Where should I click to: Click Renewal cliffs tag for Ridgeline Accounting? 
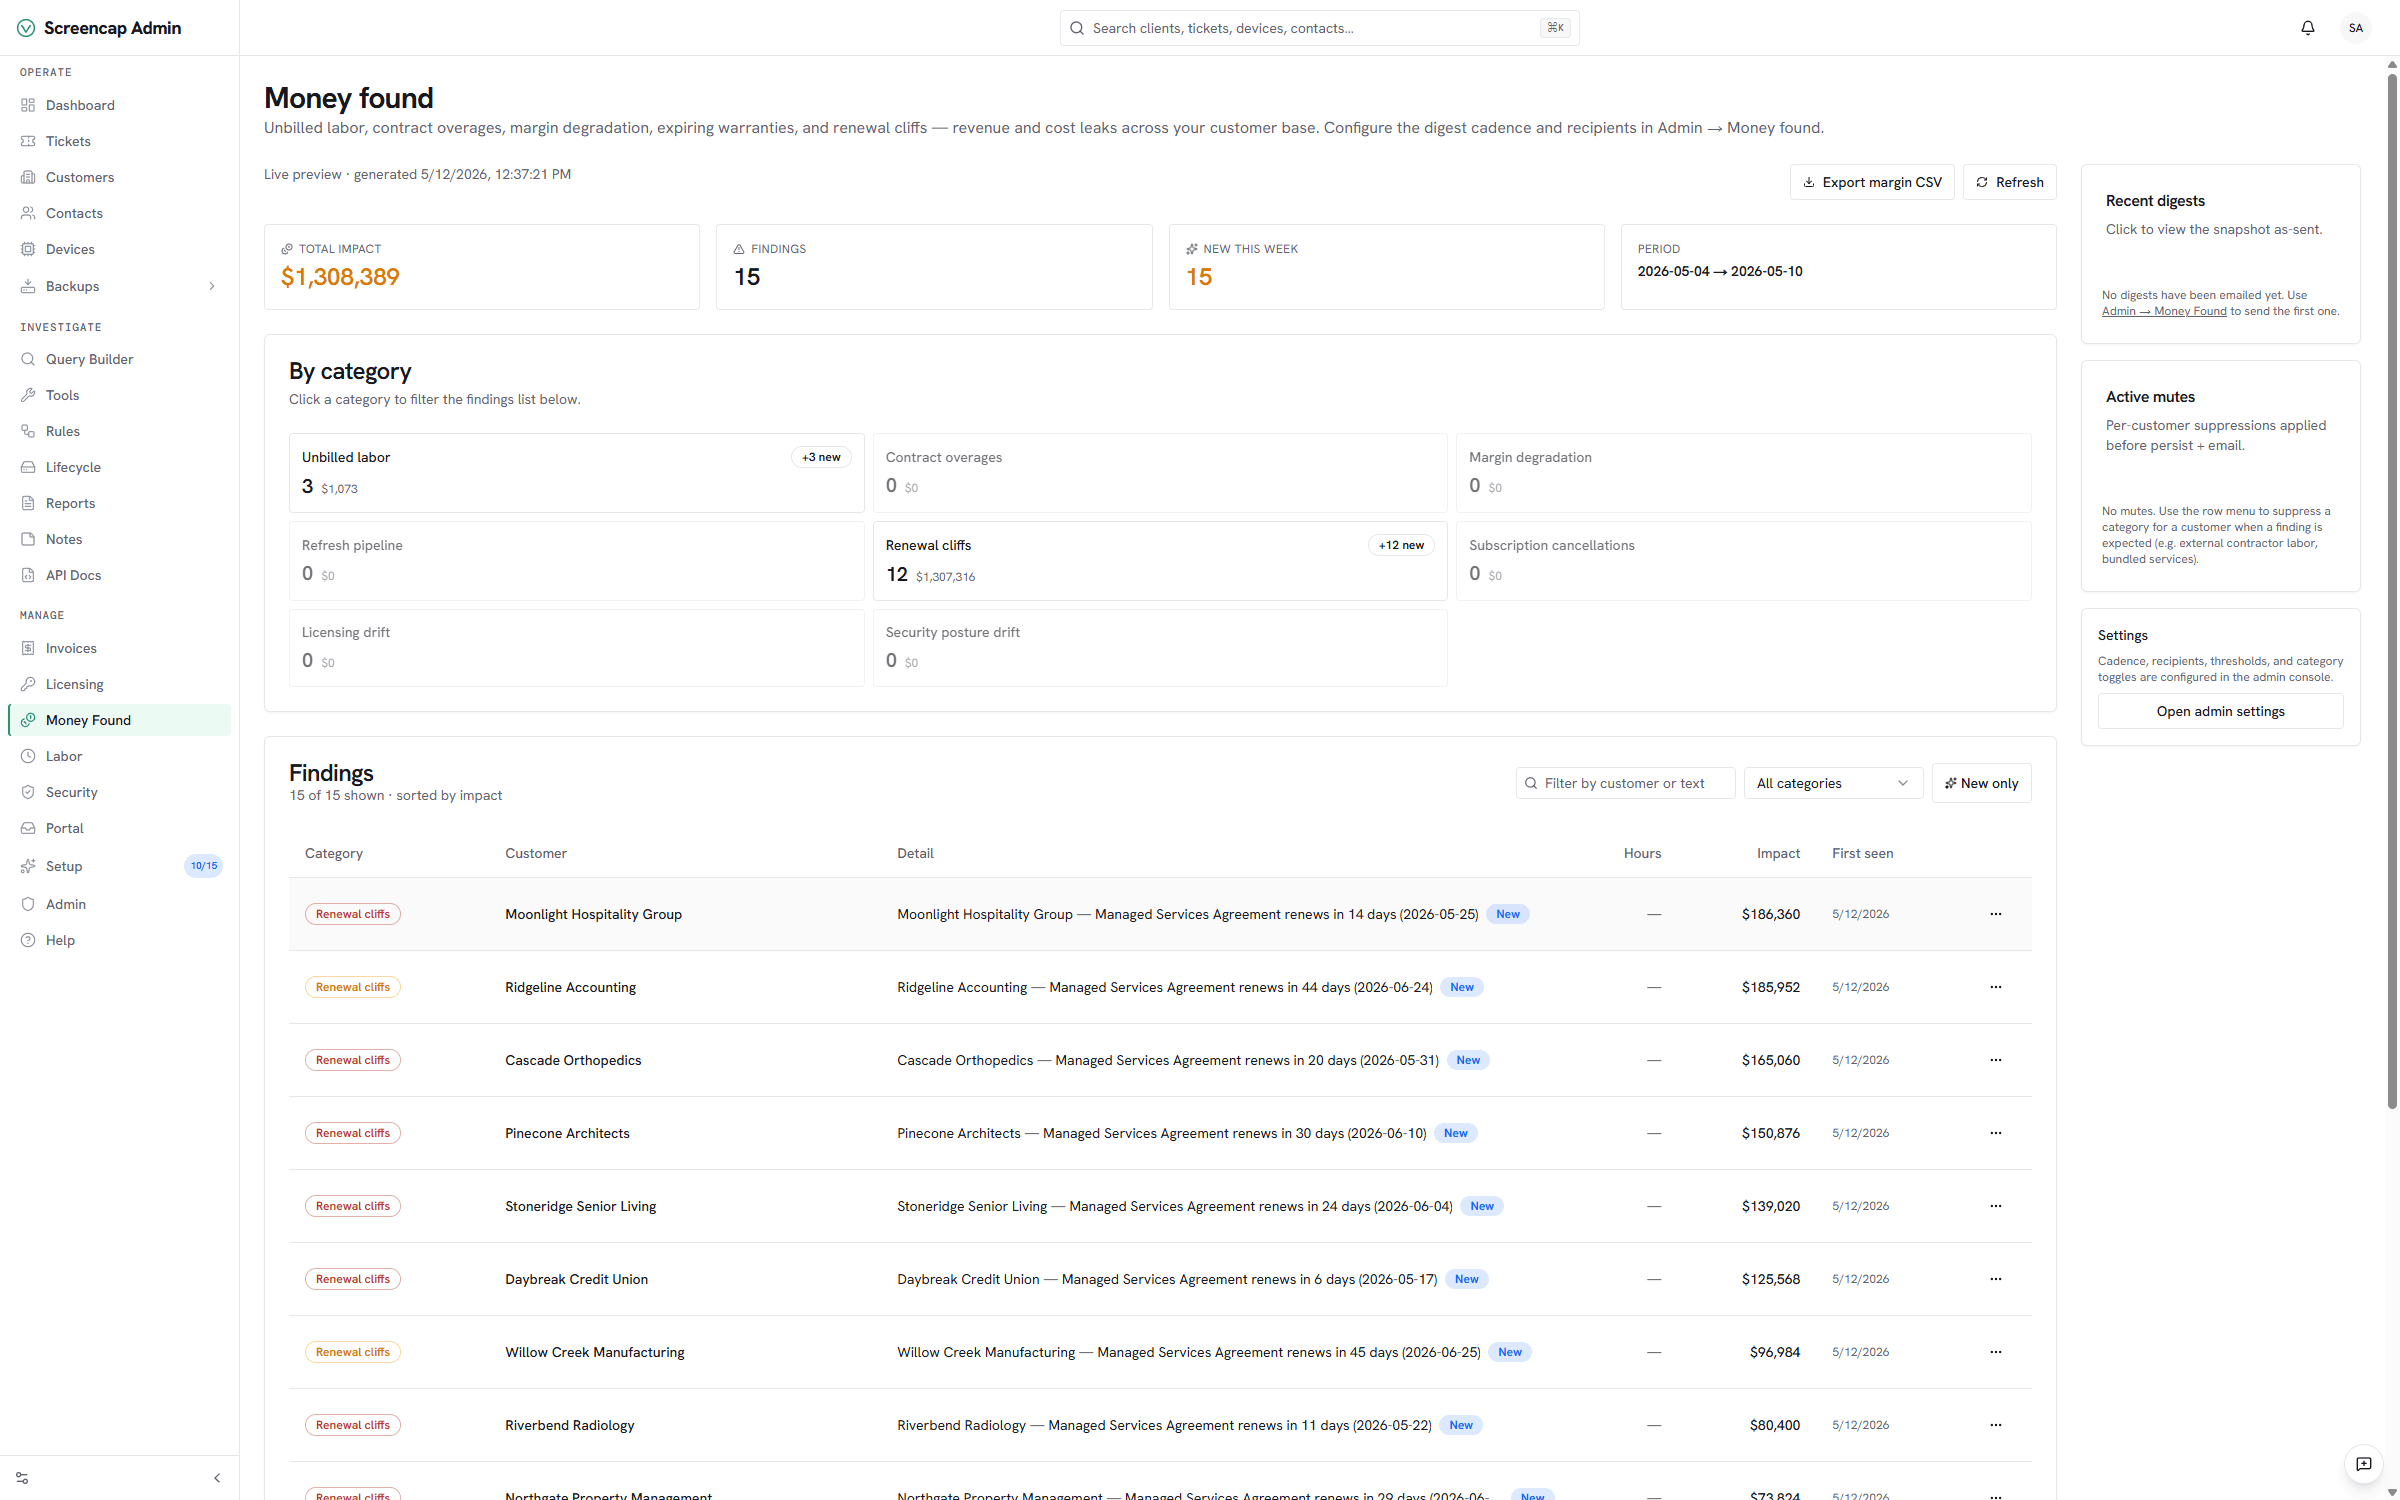(x=353, y=987)
